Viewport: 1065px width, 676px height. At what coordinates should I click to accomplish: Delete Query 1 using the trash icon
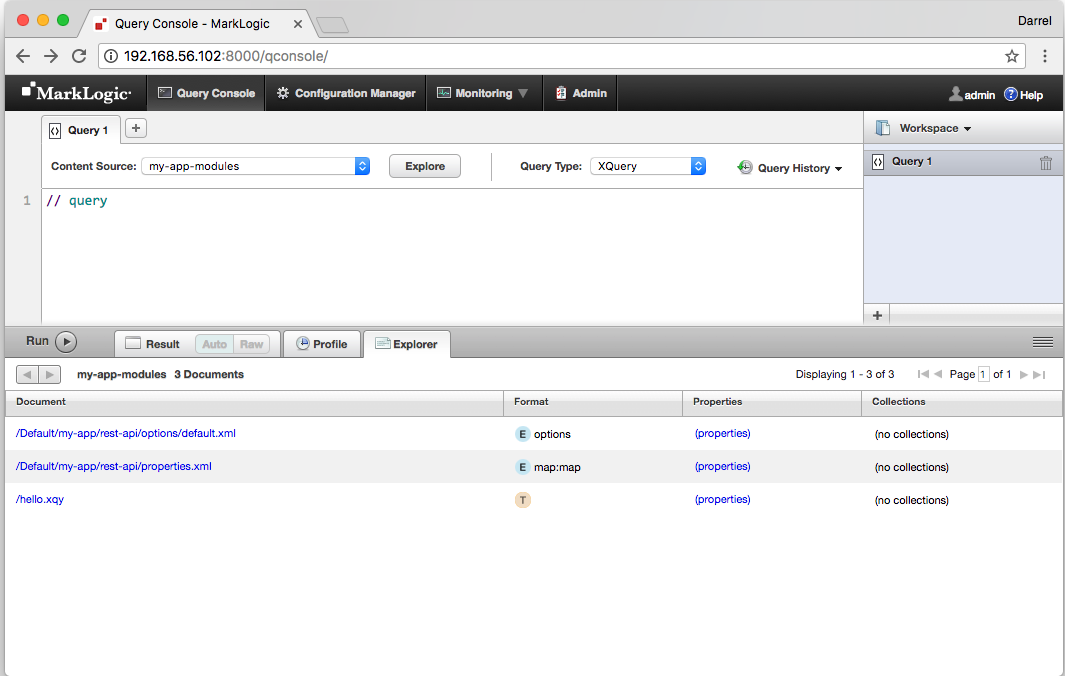[x=1046, y=161]
